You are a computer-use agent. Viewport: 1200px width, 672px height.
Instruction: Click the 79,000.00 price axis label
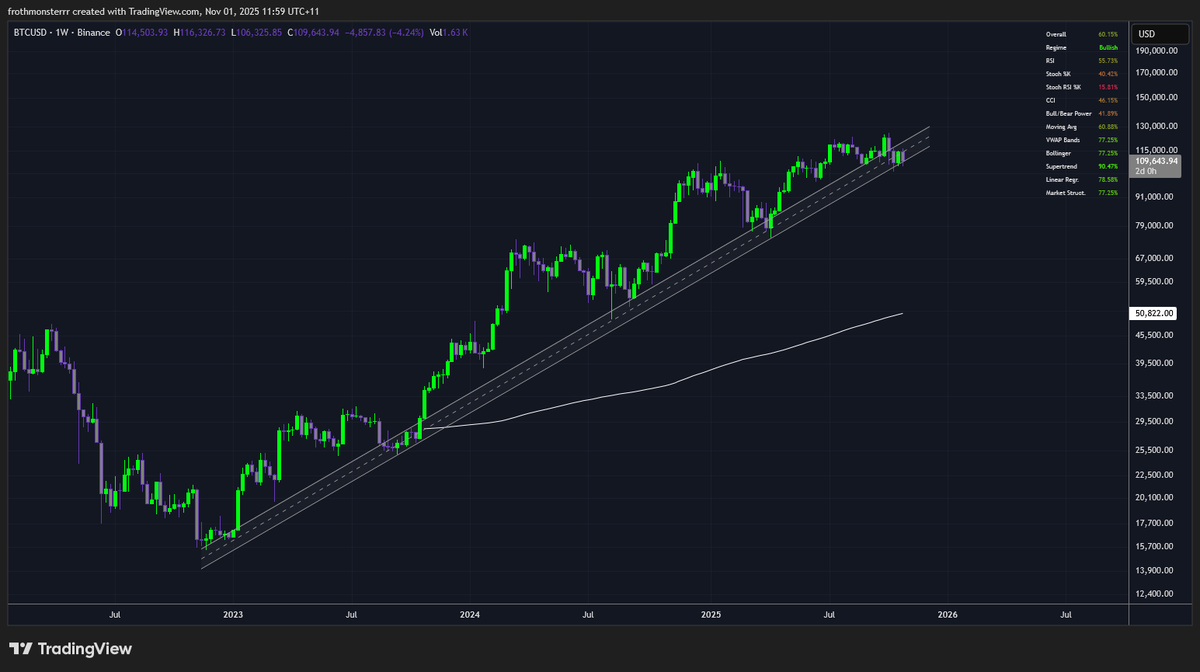tap(1156, 226)
